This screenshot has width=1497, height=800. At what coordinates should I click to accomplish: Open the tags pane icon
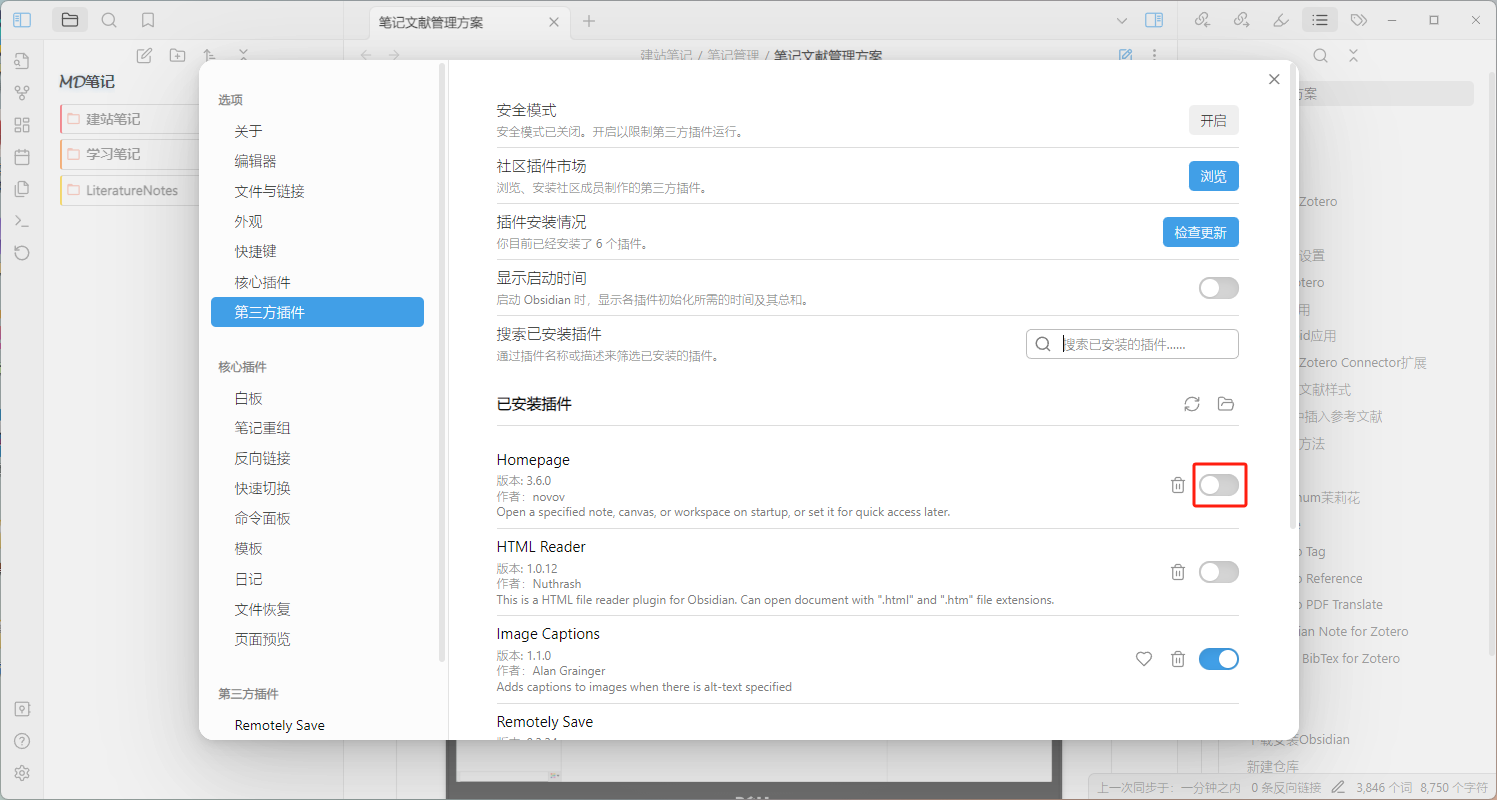coord(1358,20)
